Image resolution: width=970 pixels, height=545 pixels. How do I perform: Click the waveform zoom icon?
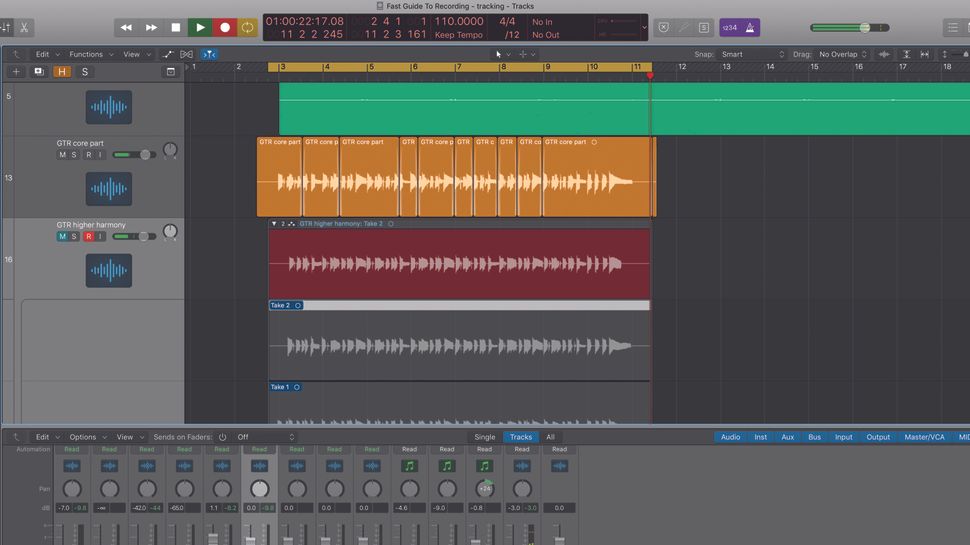884,54
